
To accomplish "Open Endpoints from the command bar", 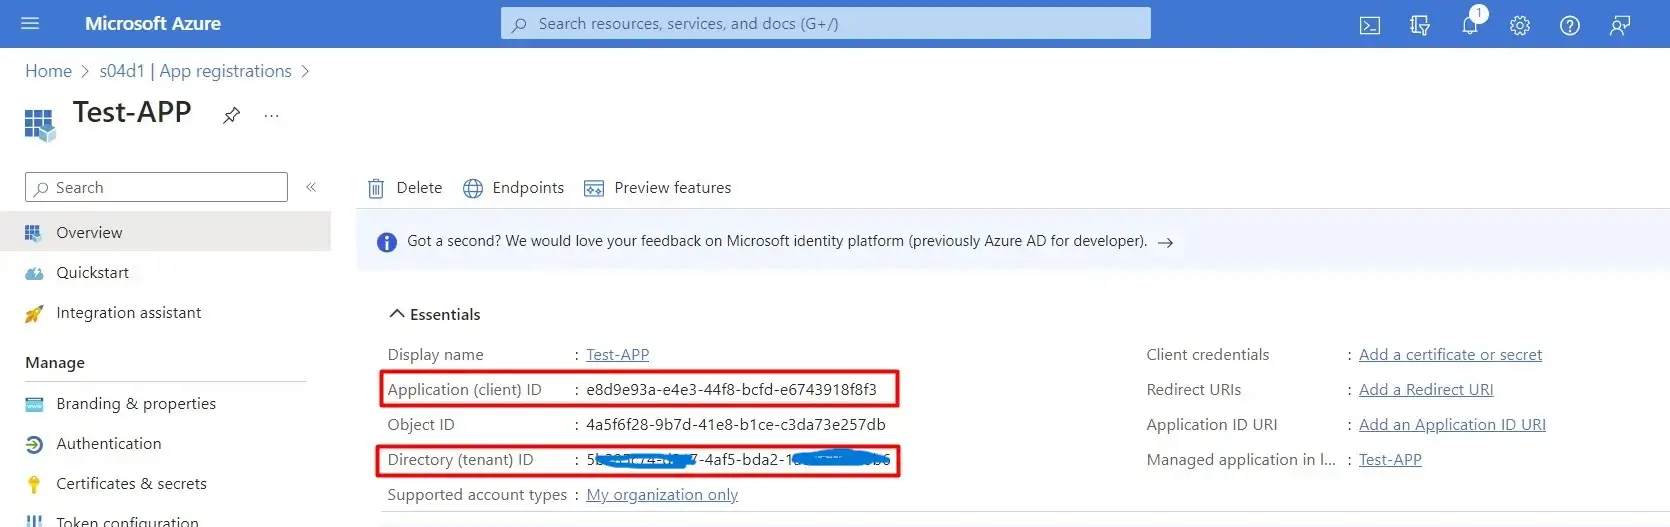I will pos(514,188).
